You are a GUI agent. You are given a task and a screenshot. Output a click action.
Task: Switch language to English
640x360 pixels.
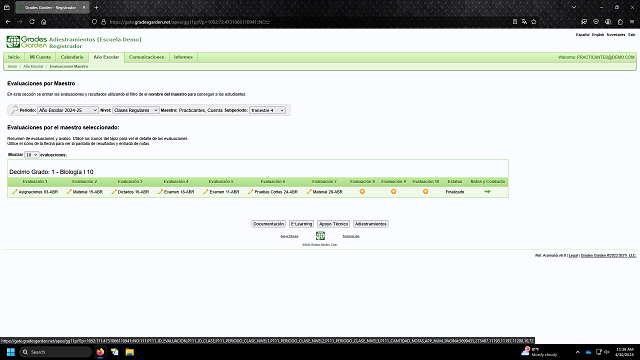pyautogui.click(x=598, y=35)
